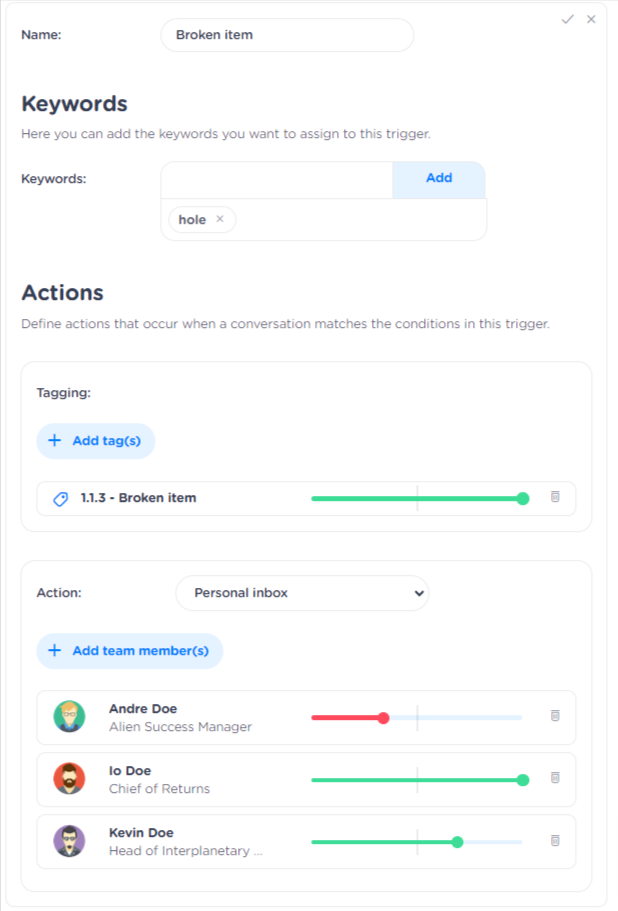This screenshot has width=618, height=911.
Task: Close the trigger editor with the X icon
Action: (591, 19)
